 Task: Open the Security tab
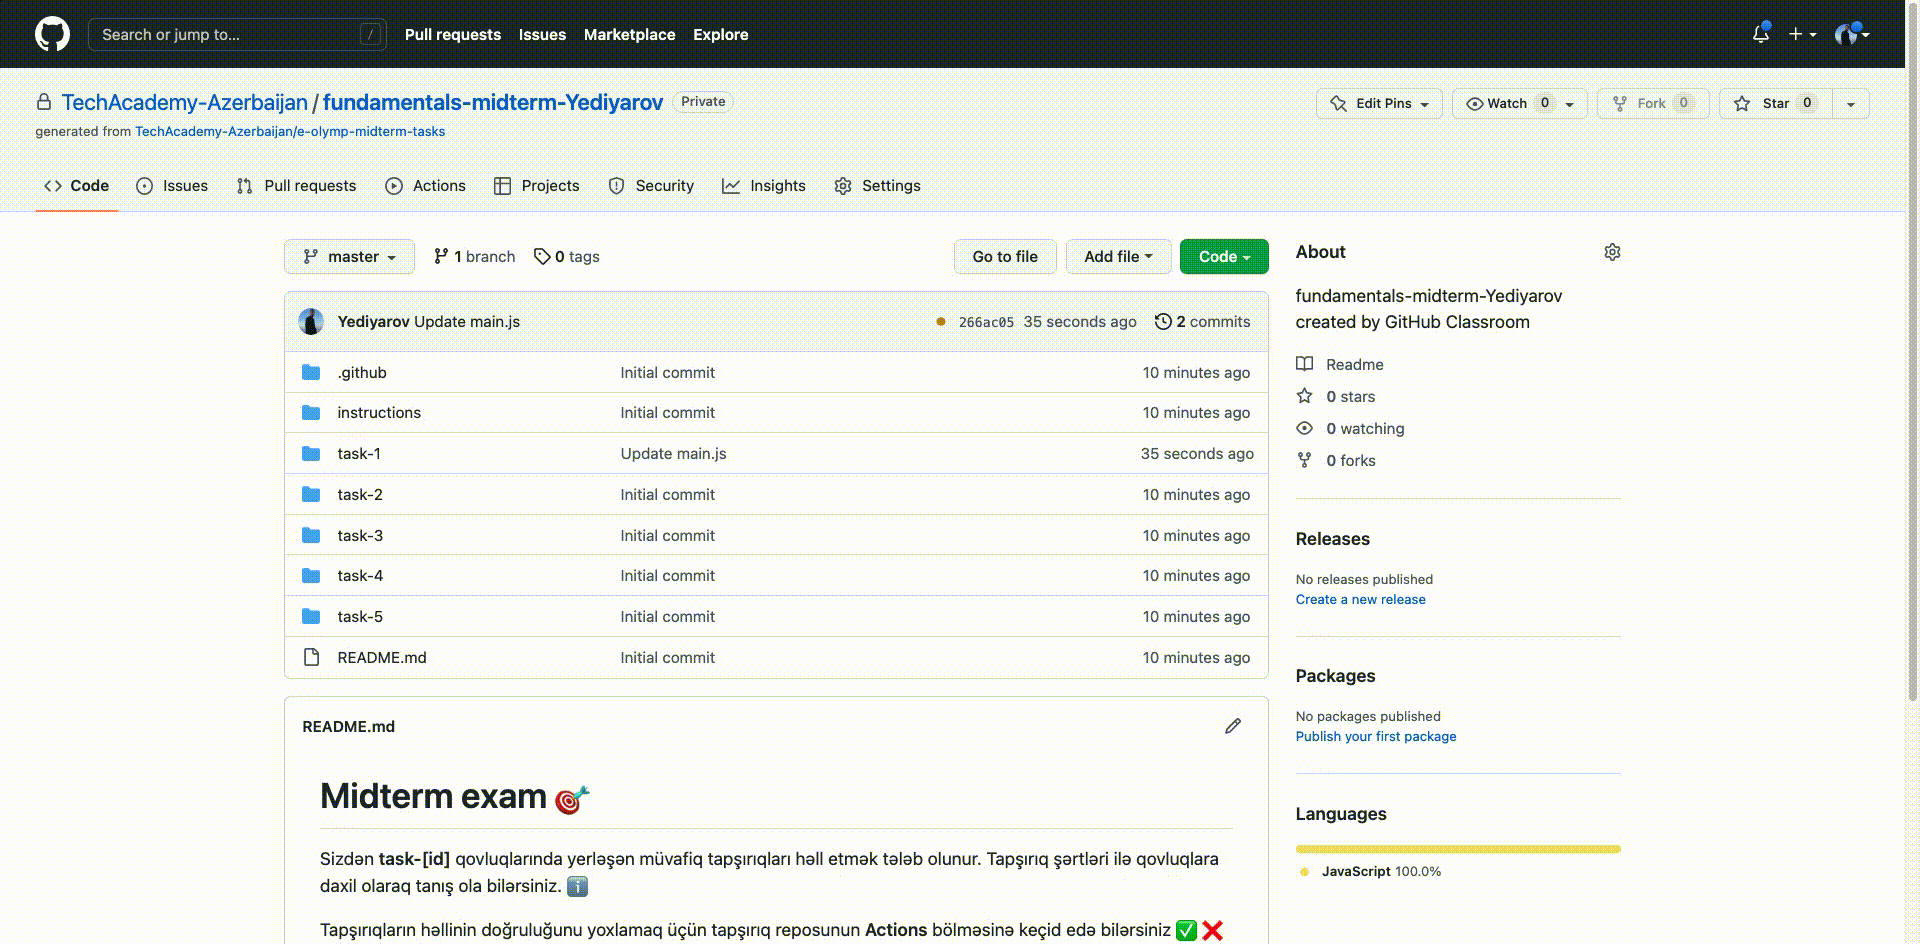651,186
